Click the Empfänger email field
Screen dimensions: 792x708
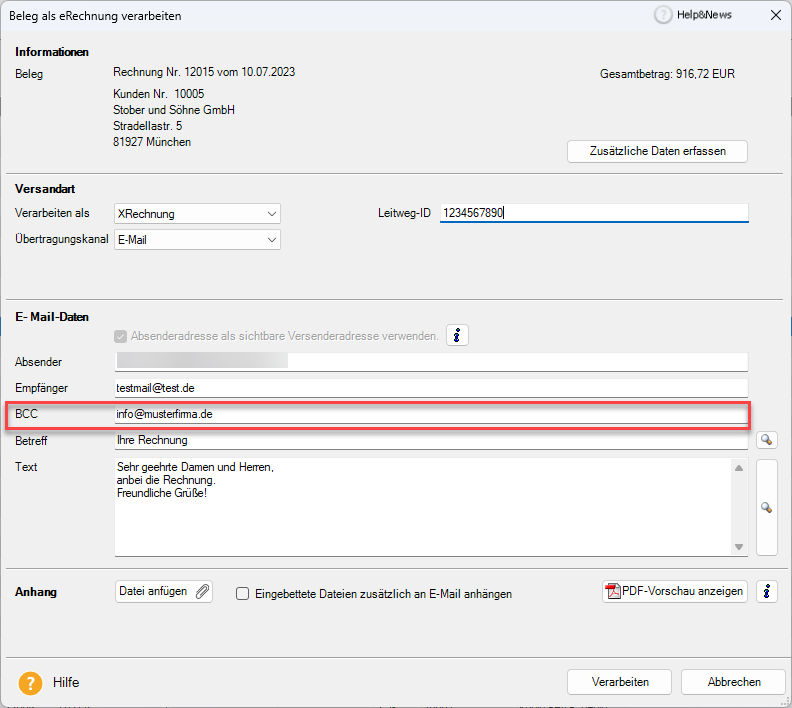(430, 388)
